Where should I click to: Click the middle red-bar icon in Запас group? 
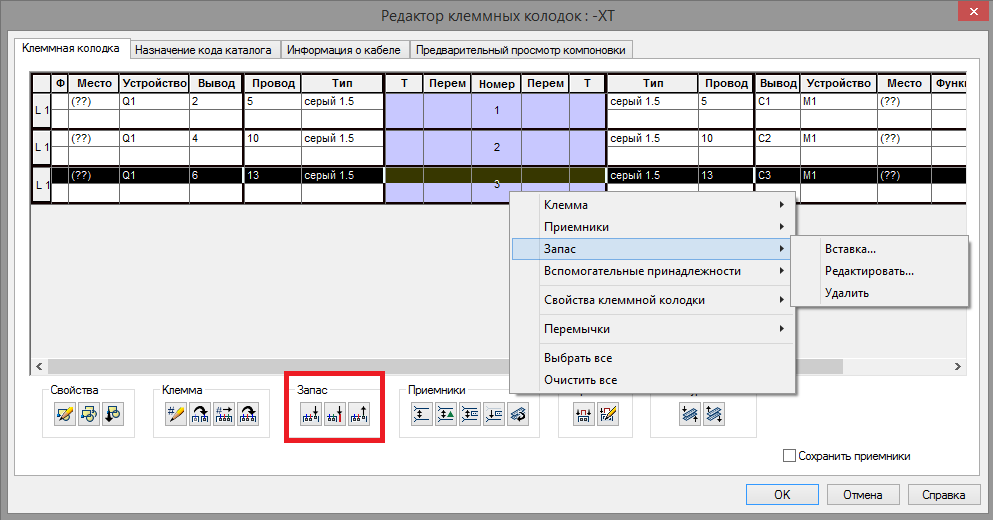click(335, 414)
